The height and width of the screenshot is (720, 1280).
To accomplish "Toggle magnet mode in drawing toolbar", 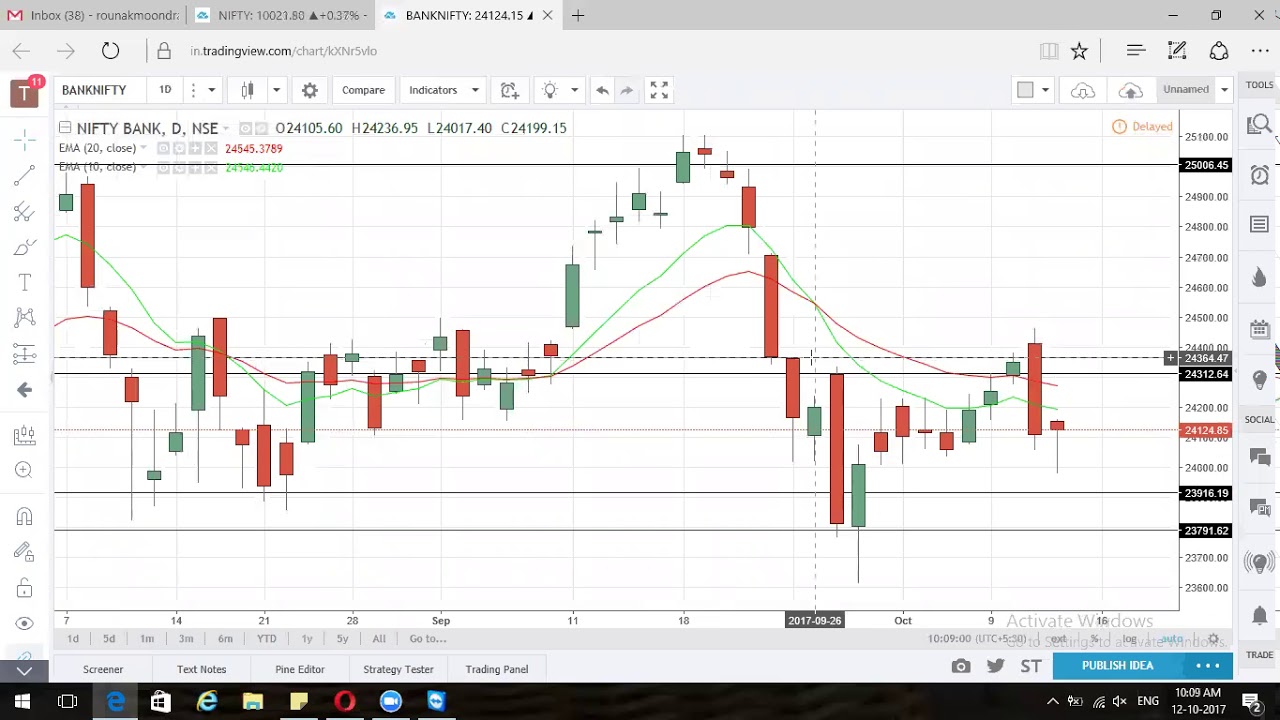I will click(x=24, y=516).
